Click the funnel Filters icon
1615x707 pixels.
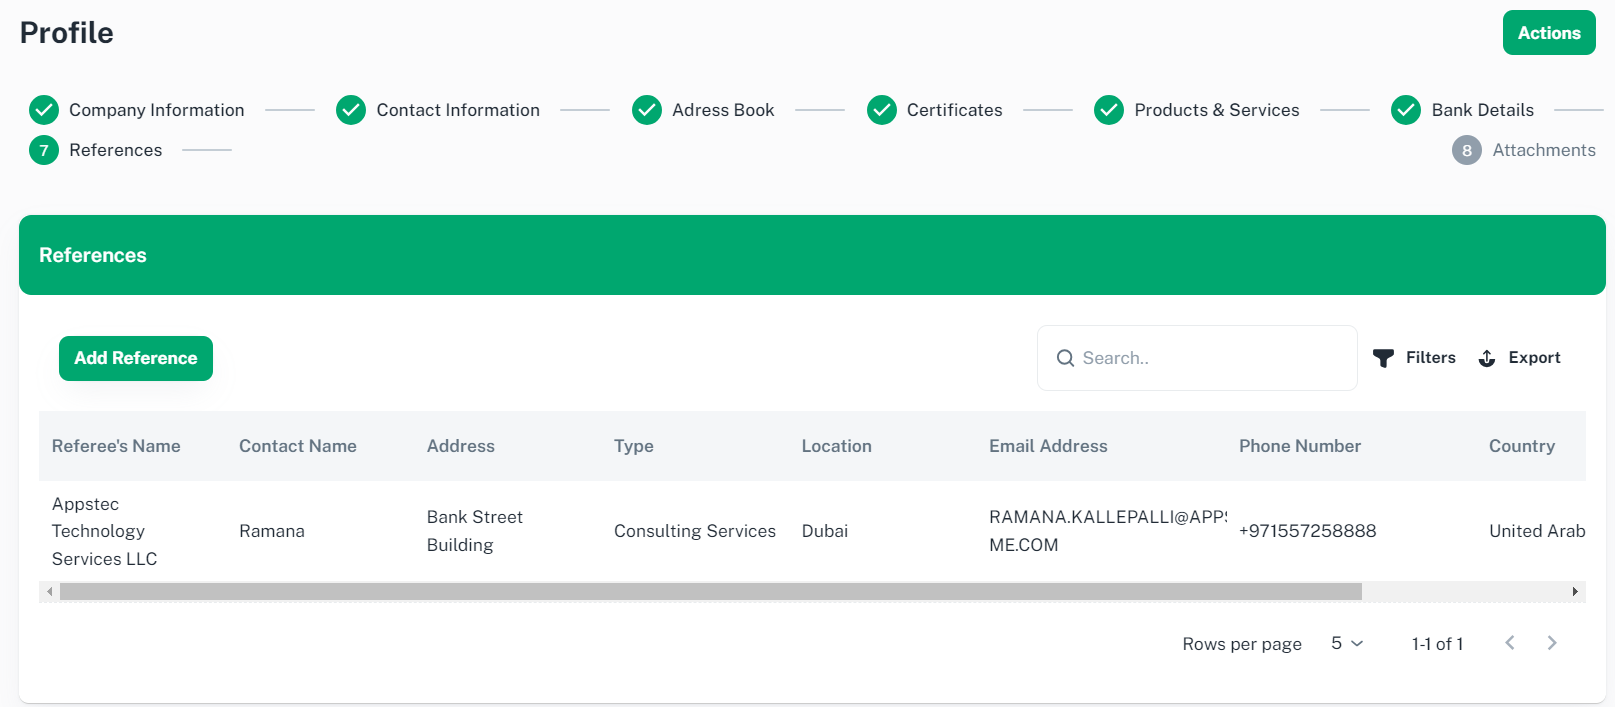click(x=1383, y=358)
